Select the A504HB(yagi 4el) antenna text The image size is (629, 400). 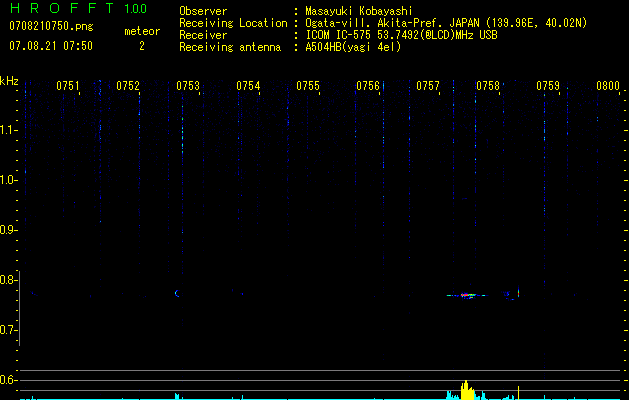pos(353,47)
